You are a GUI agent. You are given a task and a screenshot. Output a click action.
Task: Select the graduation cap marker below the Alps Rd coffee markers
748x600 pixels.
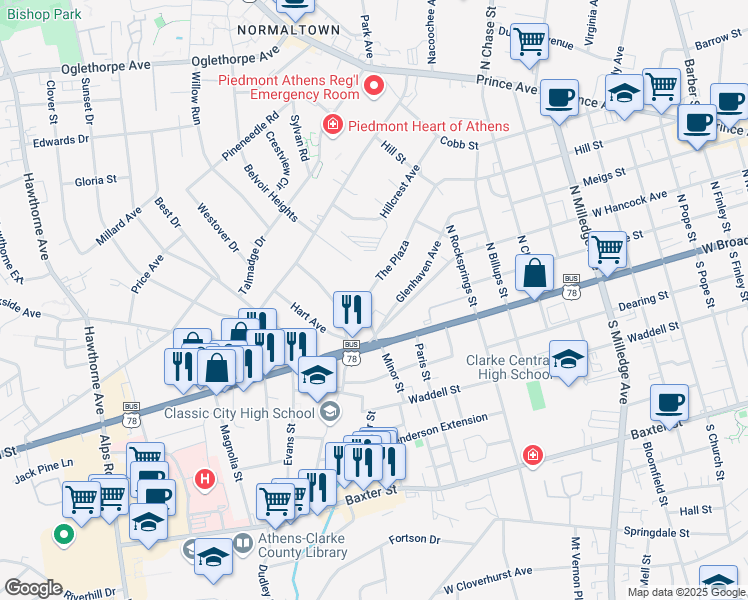pos(148,524)
